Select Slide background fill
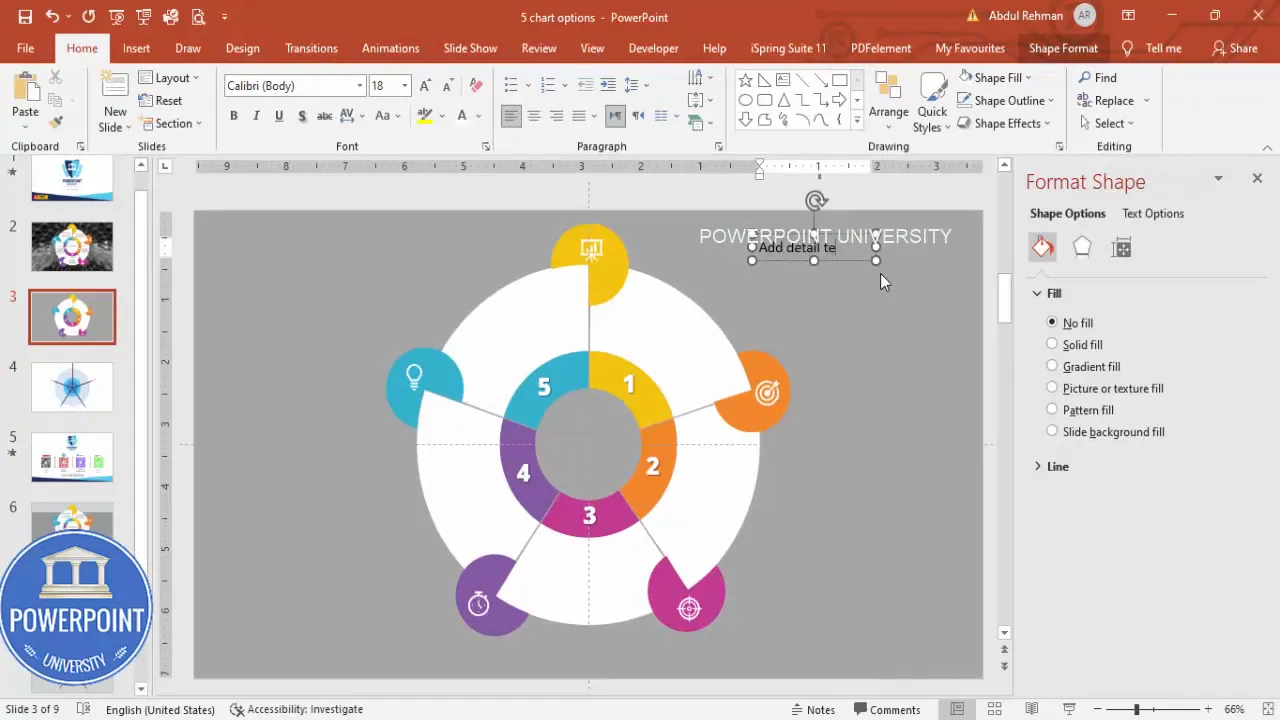 [1052, 431]
